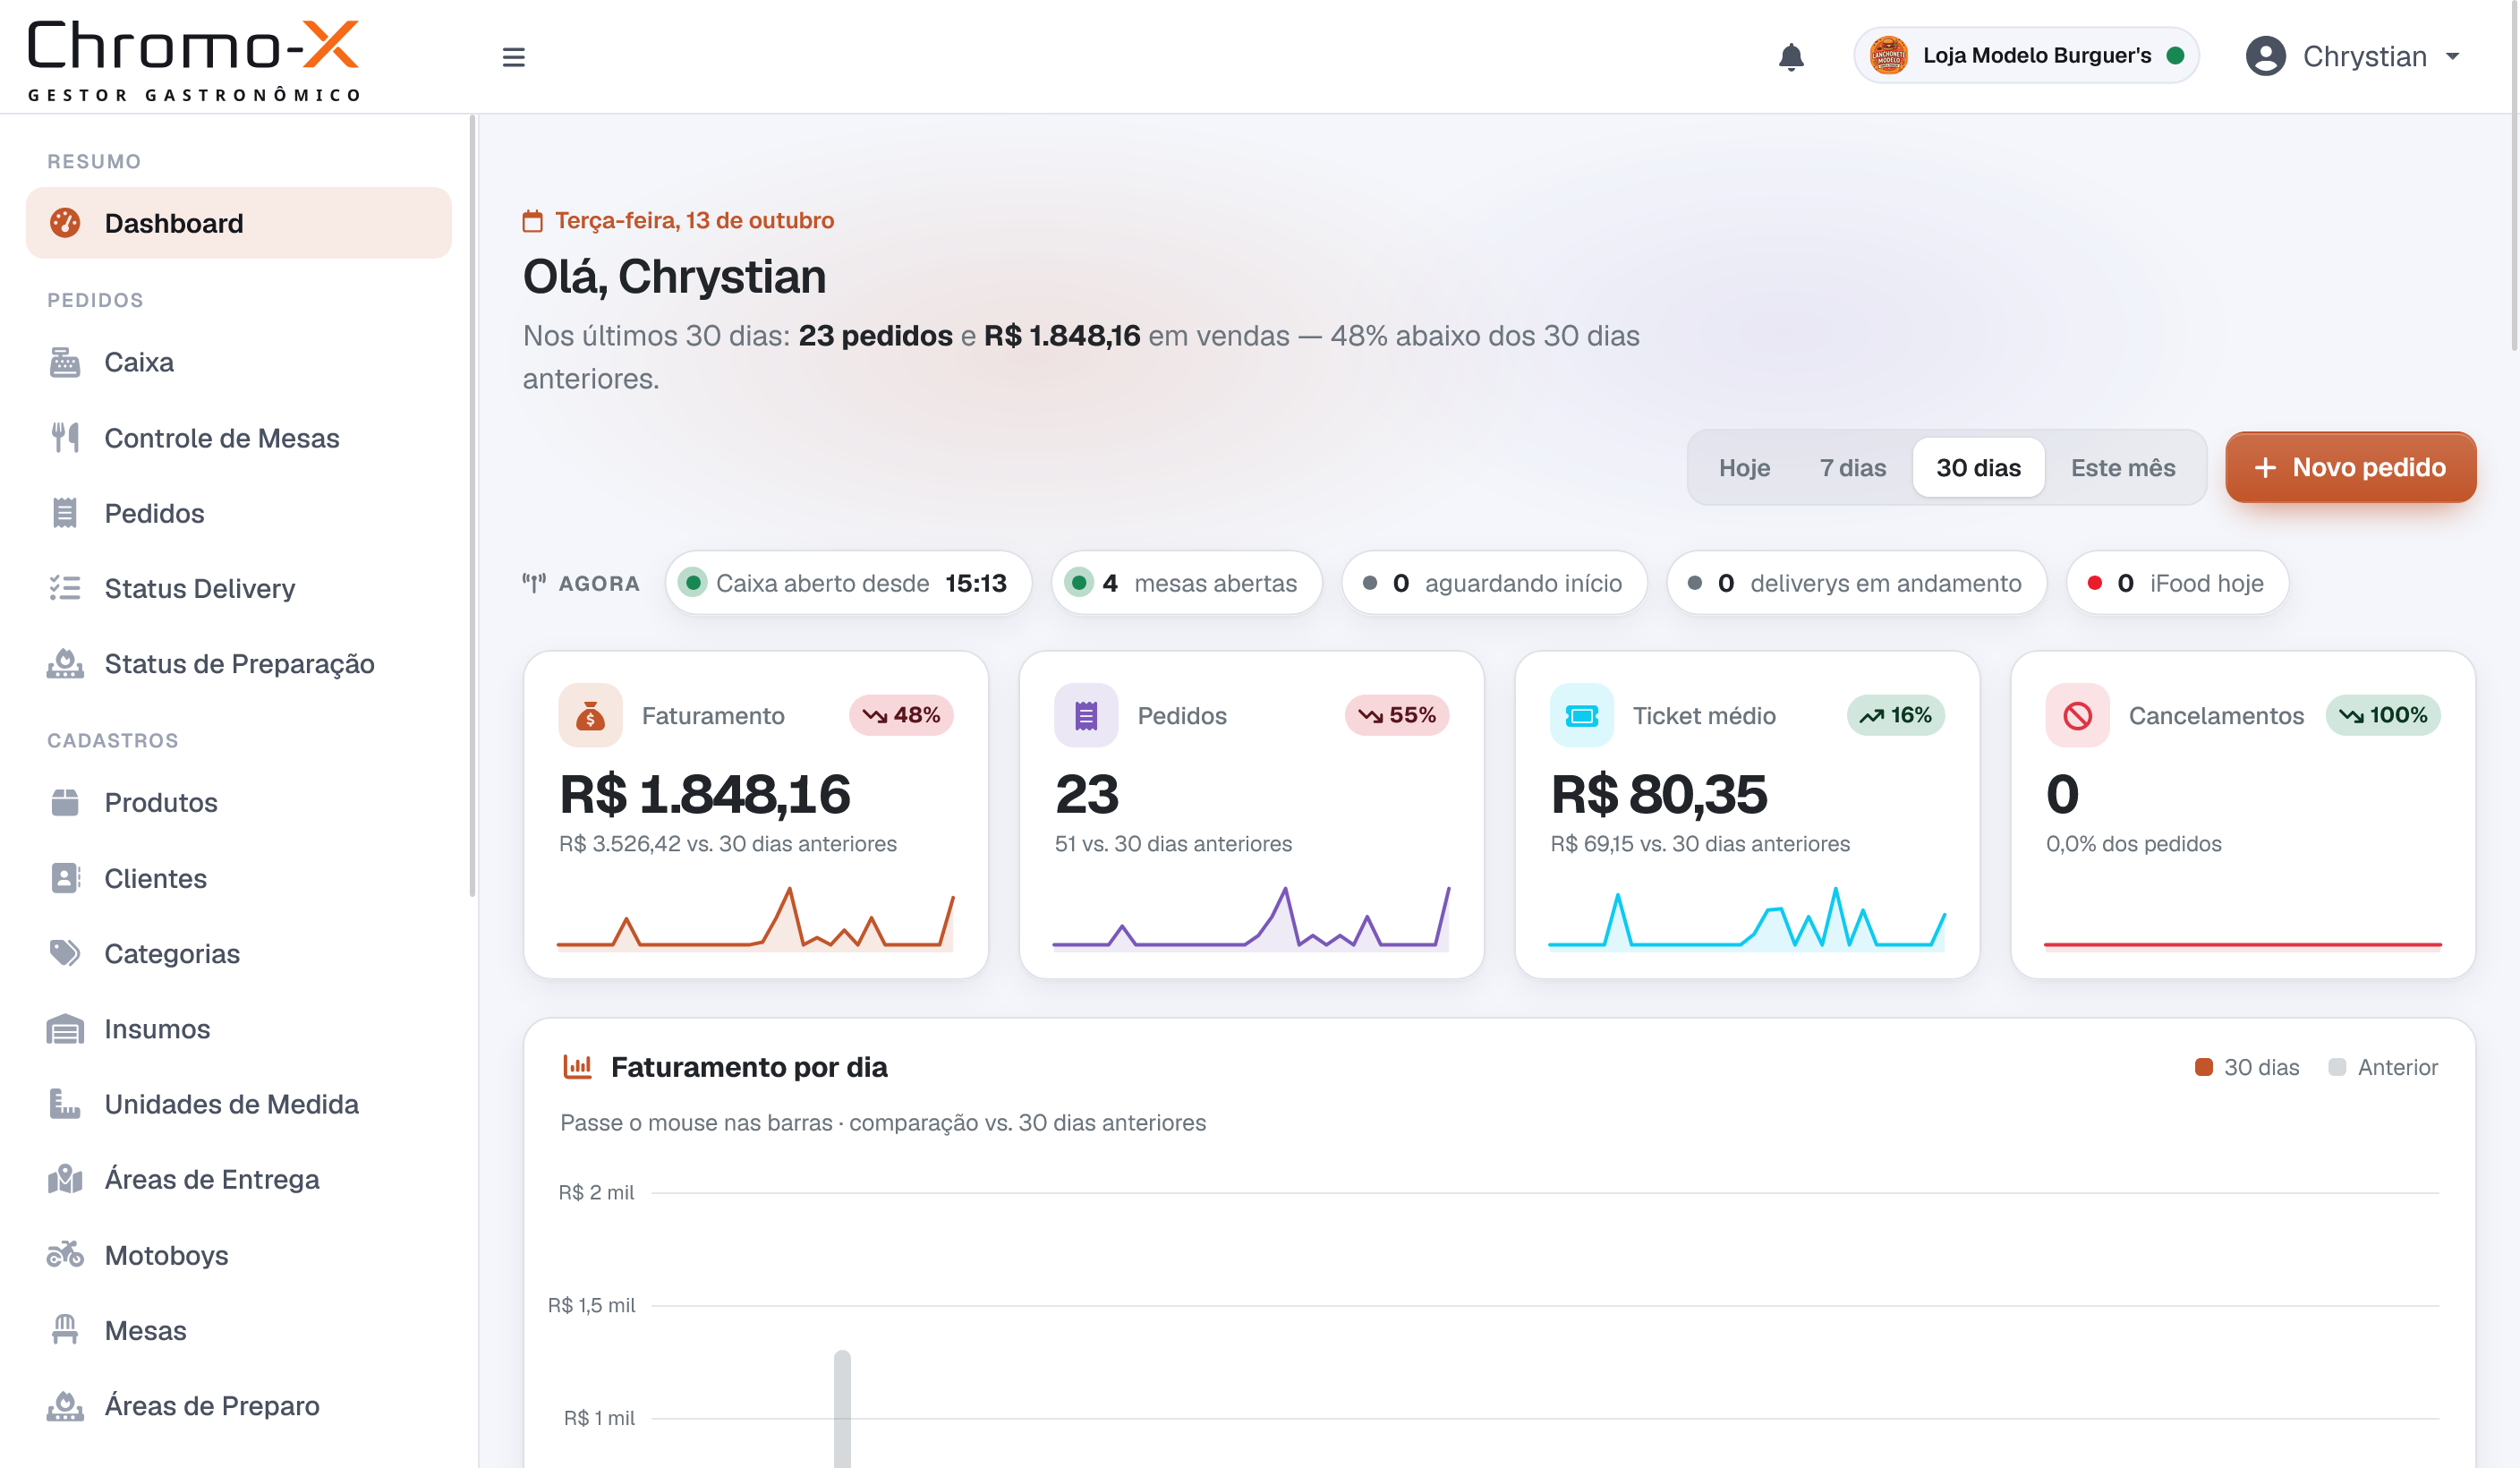Click the 0 aguardando início chip
The height and width of the screenshot is (1468, 2520).
click(1494, 583)
